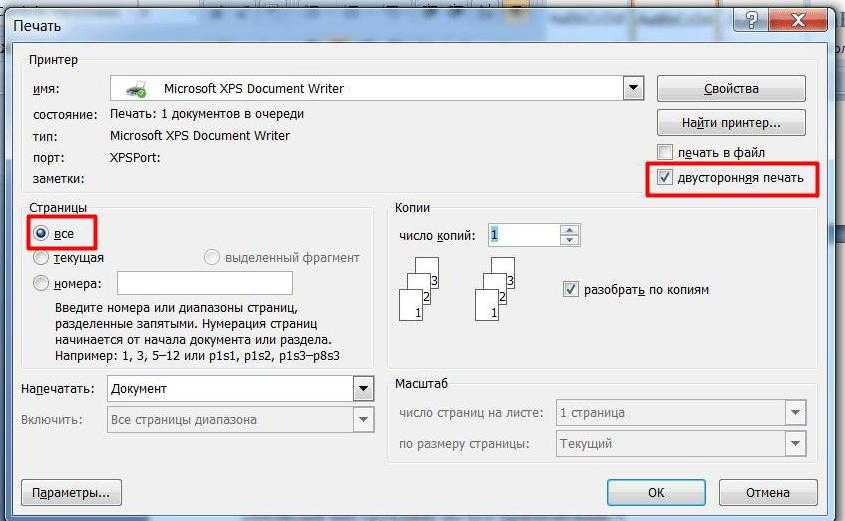
Task: Choose the 'номера' page range radio button
Action: click(41, 283)
